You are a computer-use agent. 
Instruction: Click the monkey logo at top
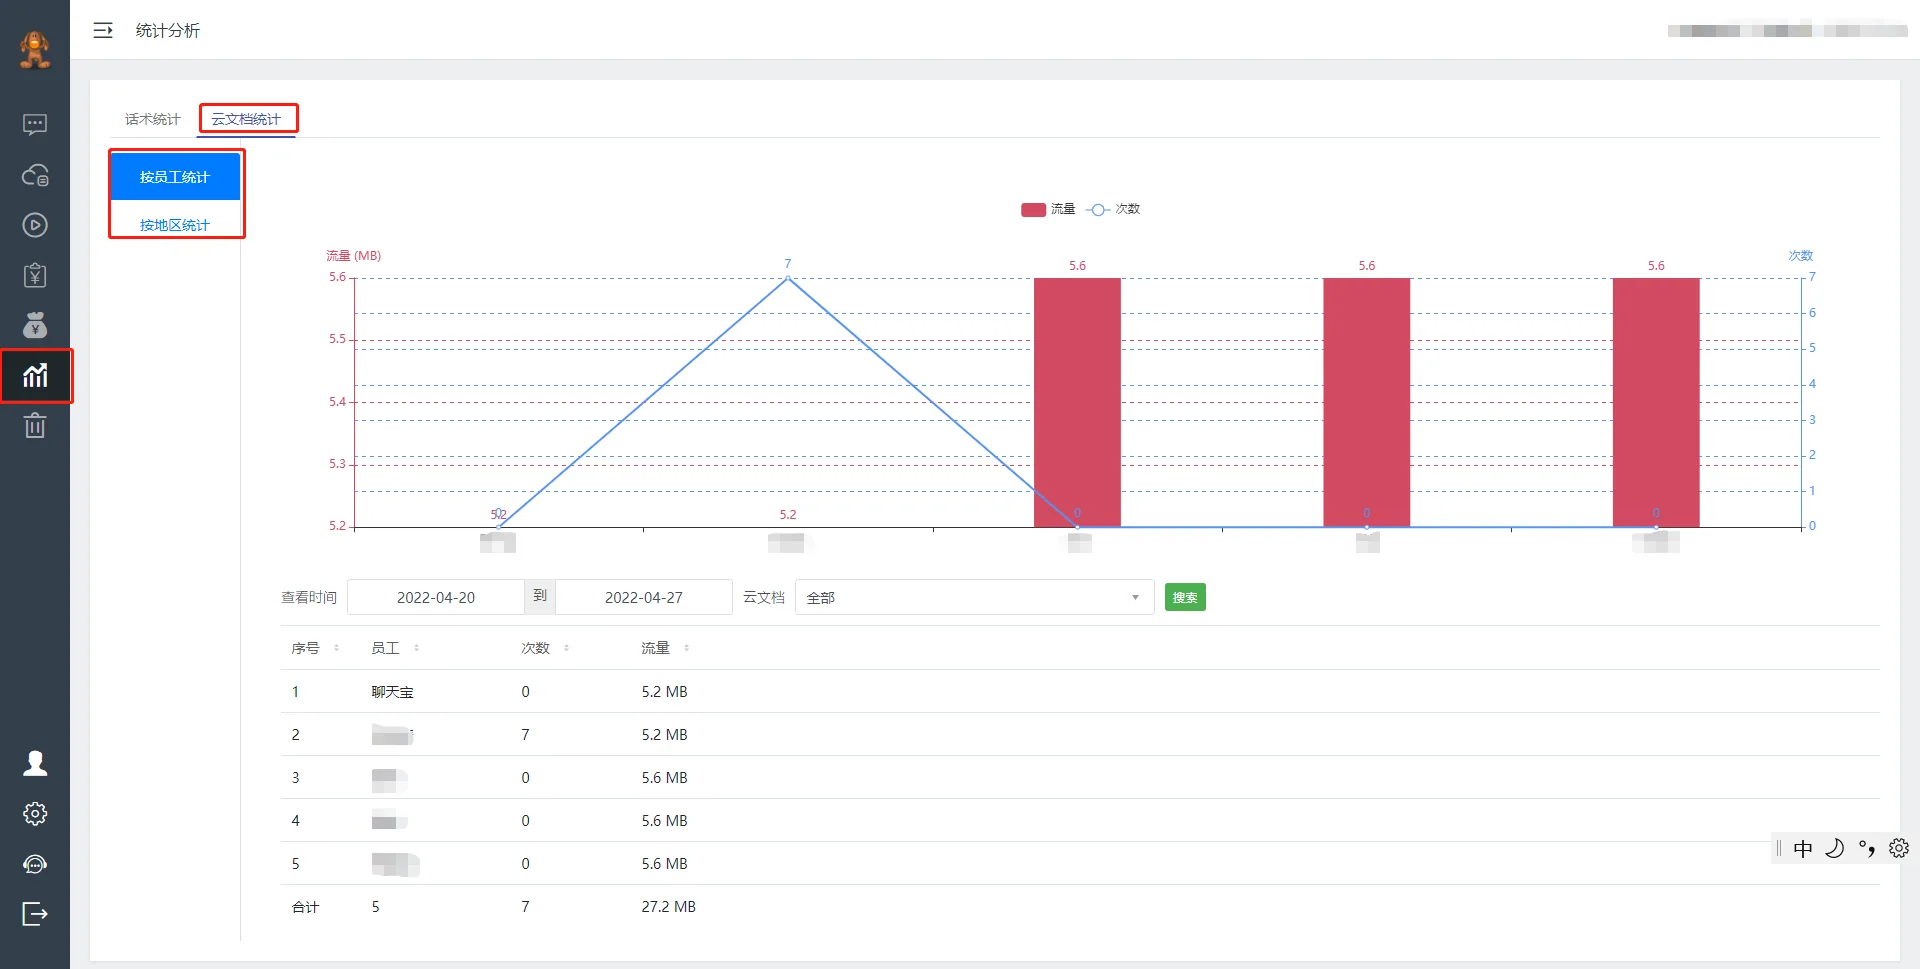point(35,49)
